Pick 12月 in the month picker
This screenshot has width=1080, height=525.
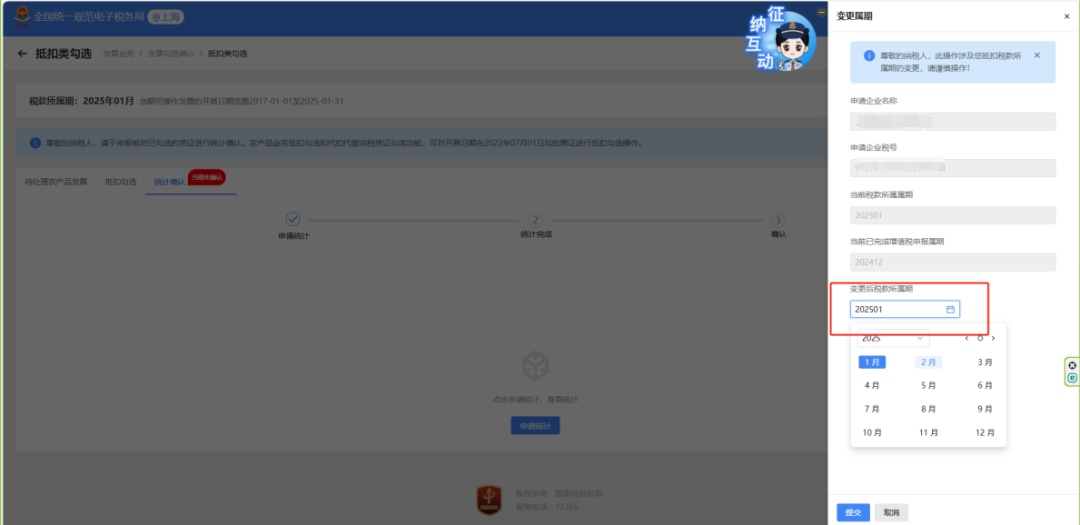[985, 433]
